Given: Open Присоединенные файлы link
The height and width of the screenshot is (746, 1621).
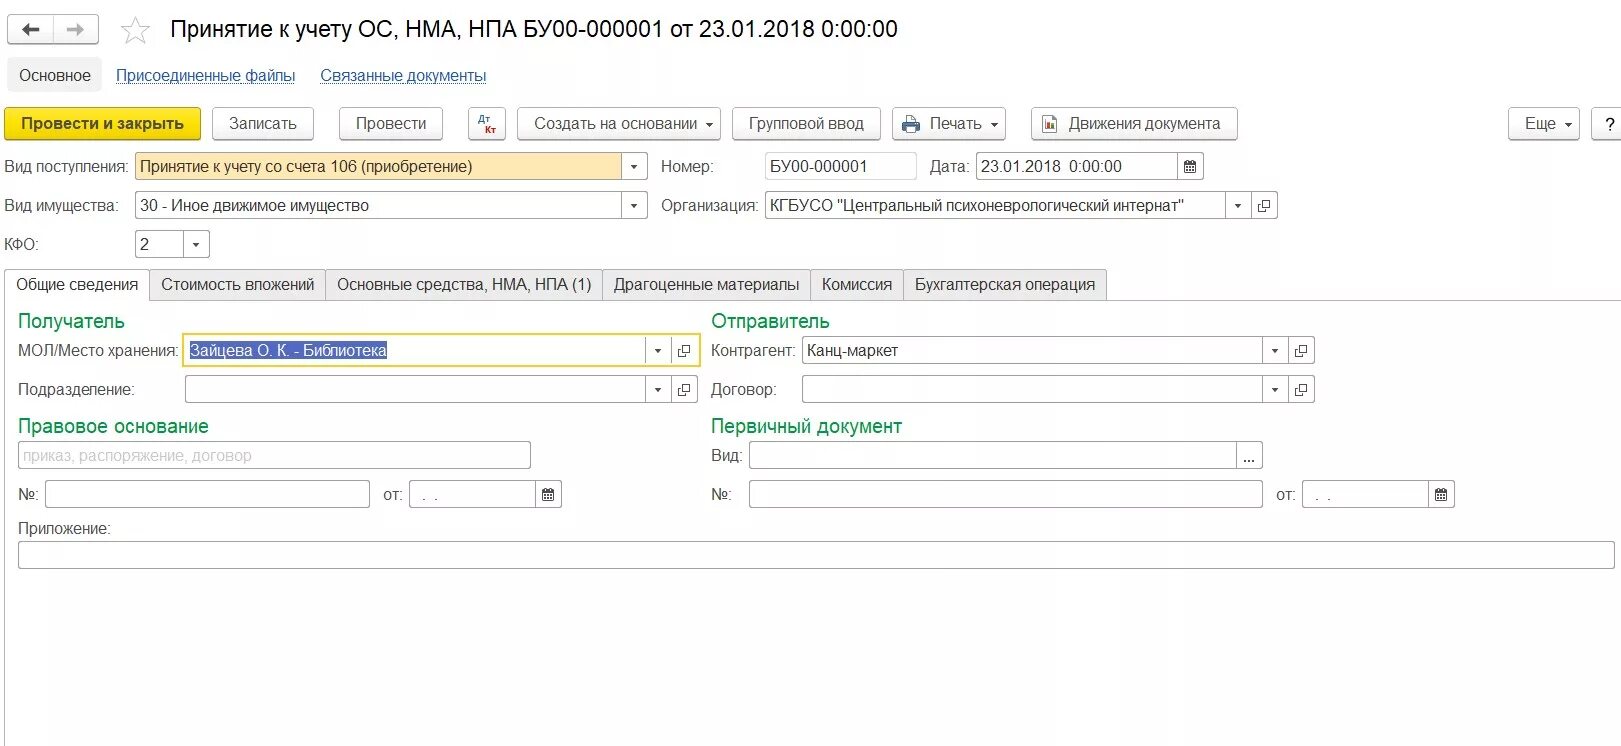Looking at the screenshot, I should pyautogui.click(x=206, y=76).
